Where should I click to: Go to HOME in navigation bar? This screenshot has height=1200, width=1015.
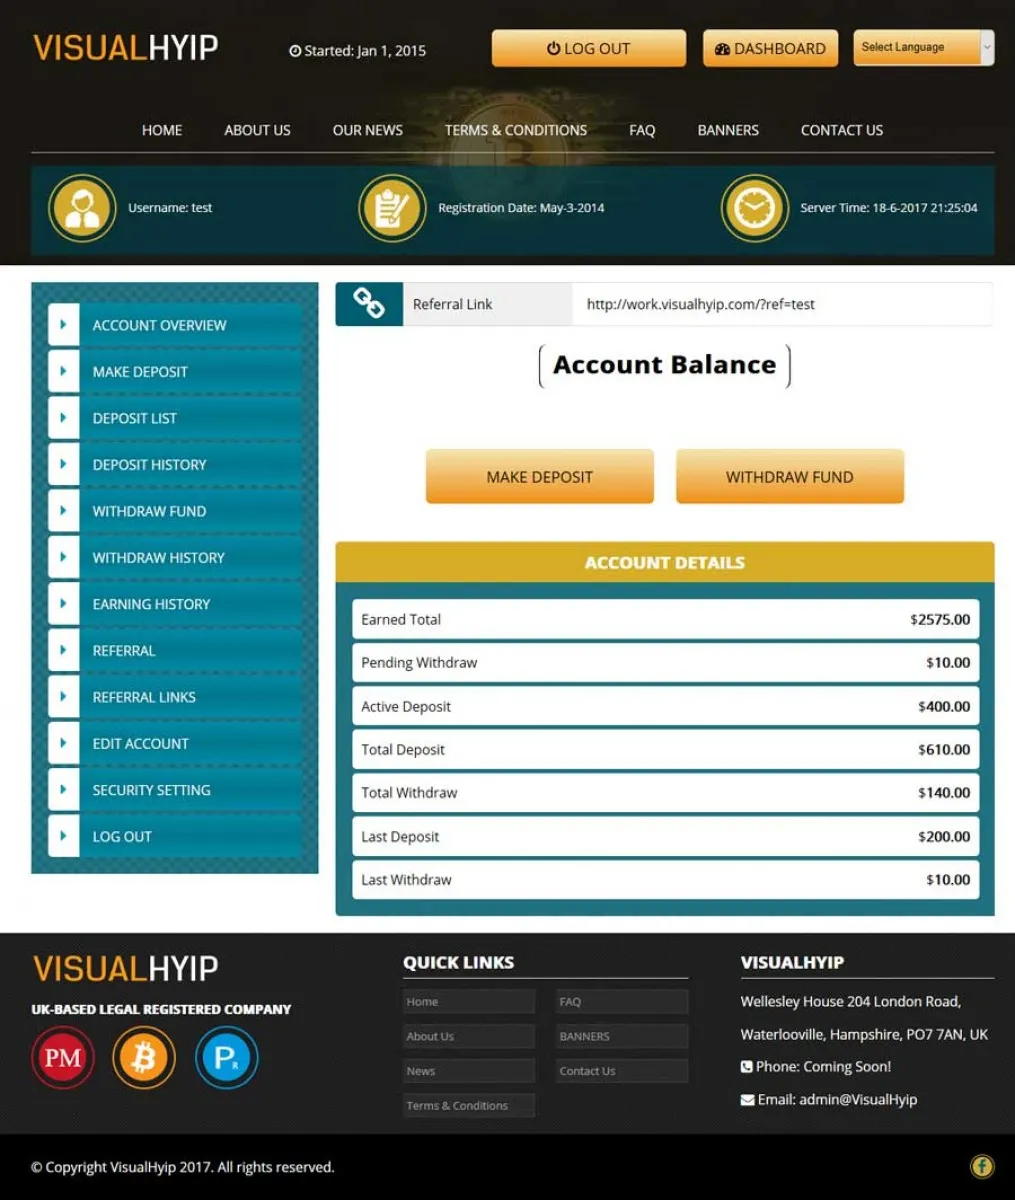coord(162,130)
